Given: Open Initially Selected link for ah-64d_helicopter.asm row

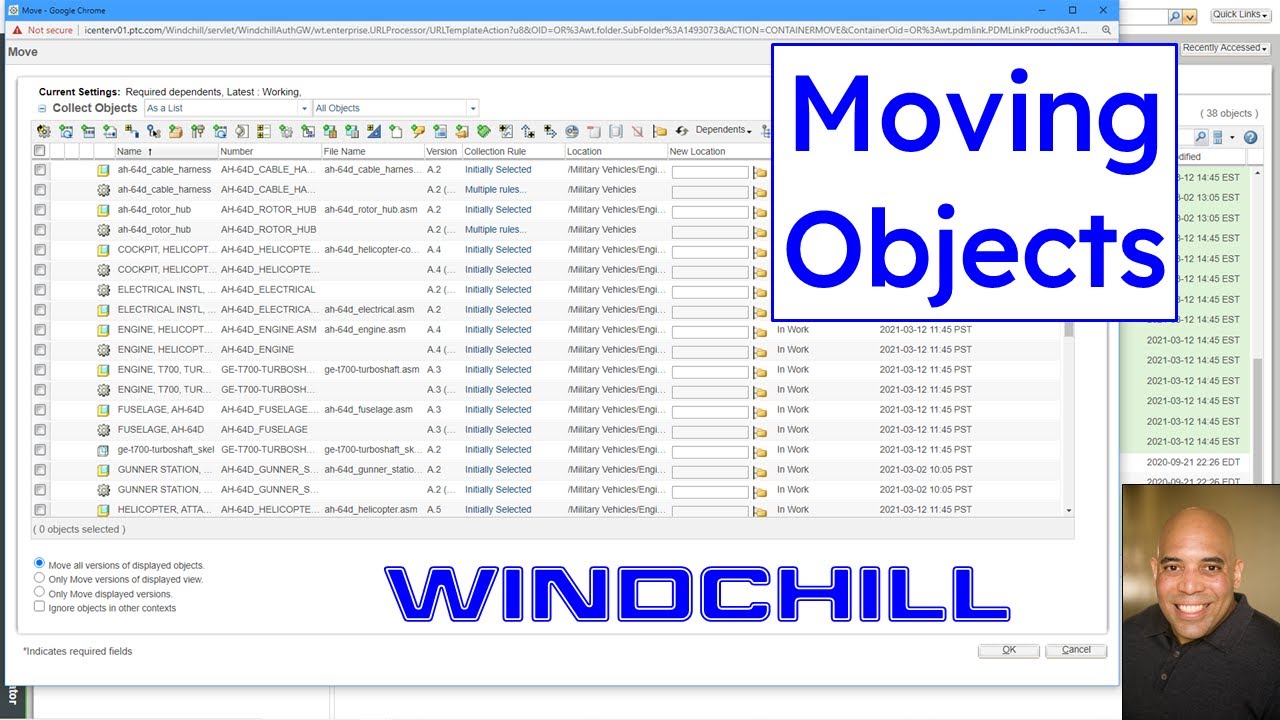Looking at the screenshot, I should [498, 510].
